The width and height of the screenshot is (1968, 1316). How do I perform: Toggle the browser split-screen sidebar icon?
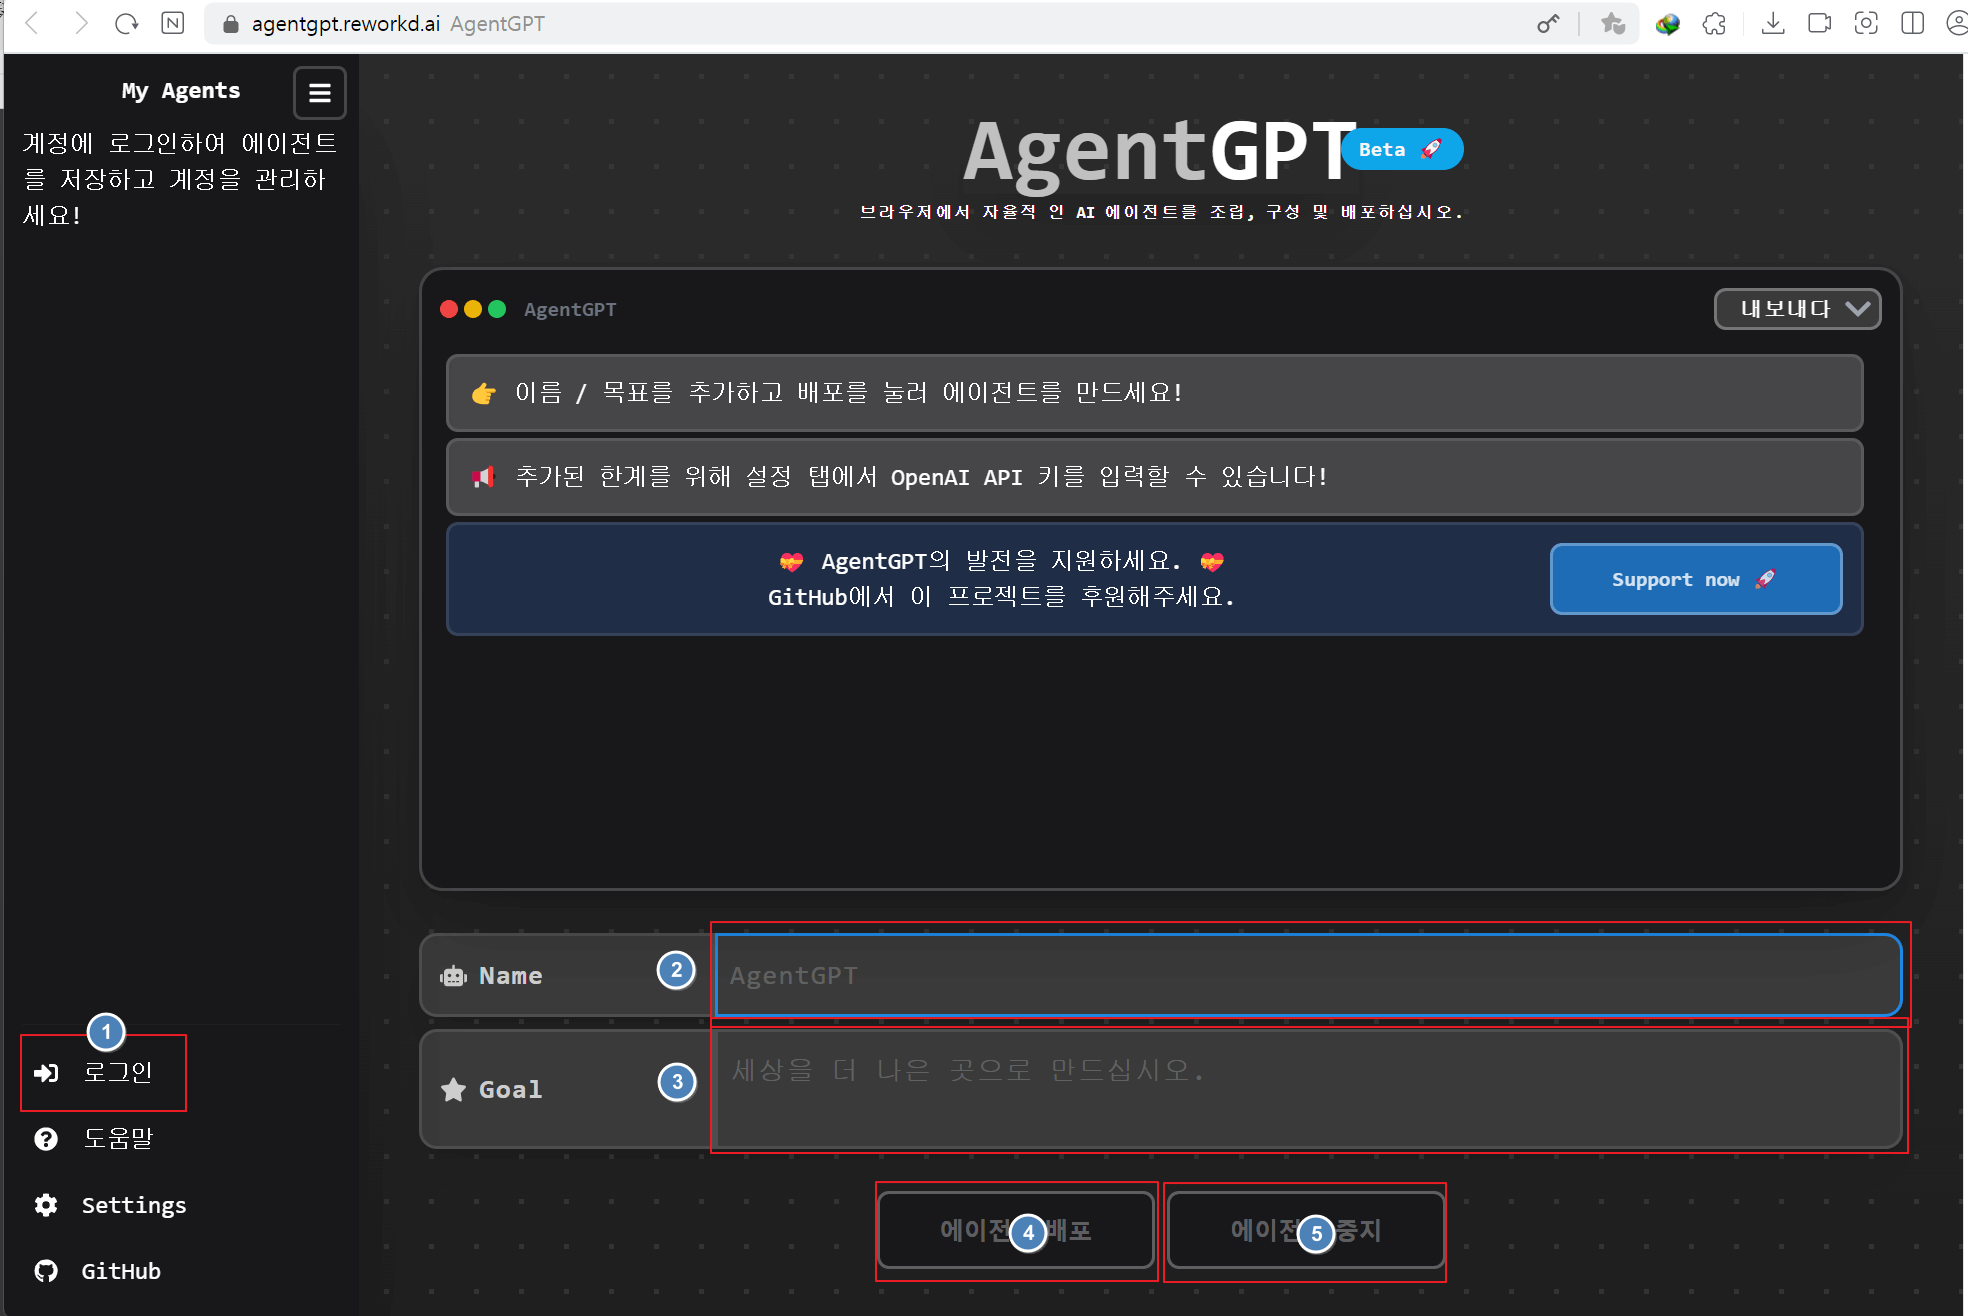tap(1912, 24)
